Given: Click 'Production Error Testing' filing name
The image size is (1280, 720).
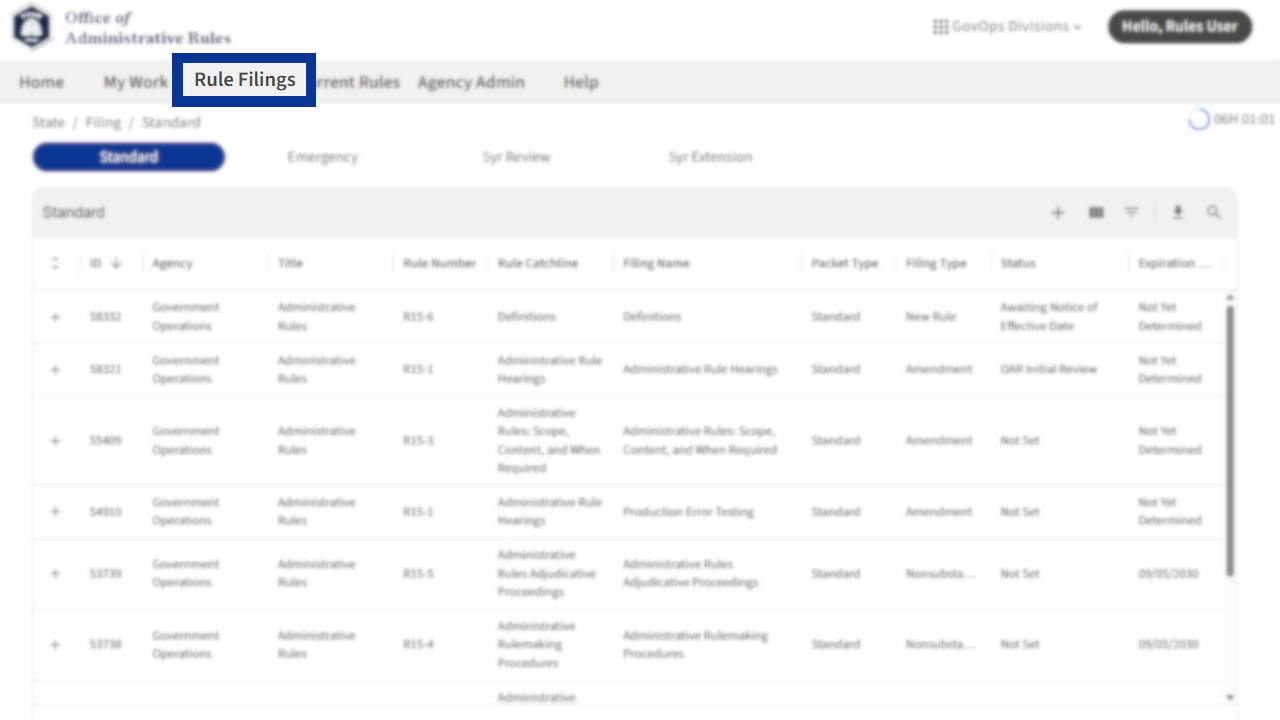Looking at the screenshot, I should tap(688, 511).
